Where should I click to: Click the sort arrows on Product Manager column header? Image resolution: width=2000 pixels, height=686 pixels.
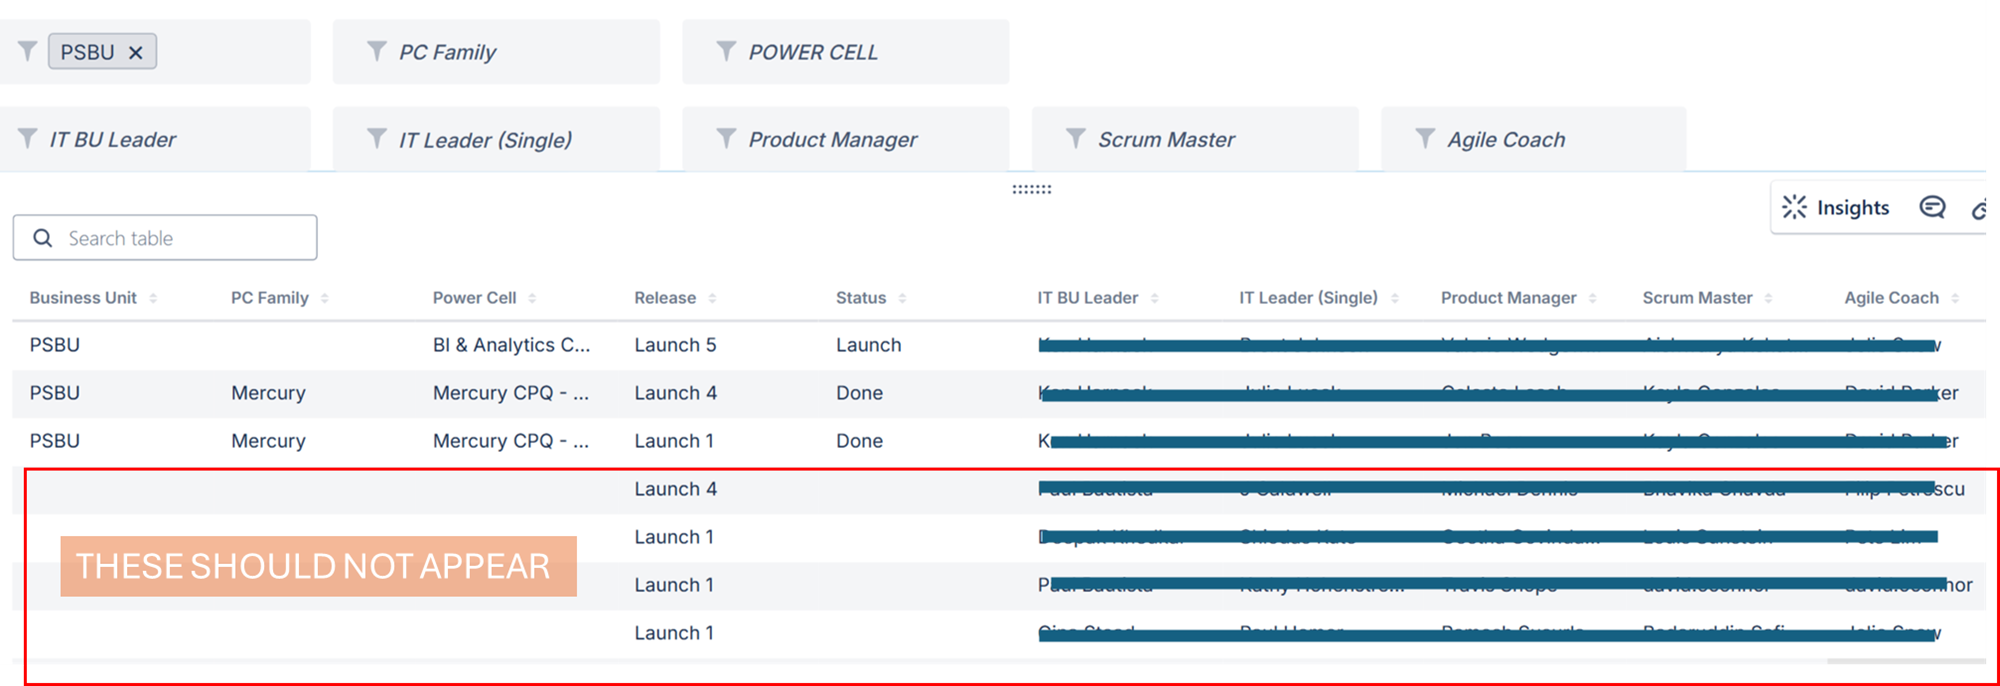pos(1593,298)
